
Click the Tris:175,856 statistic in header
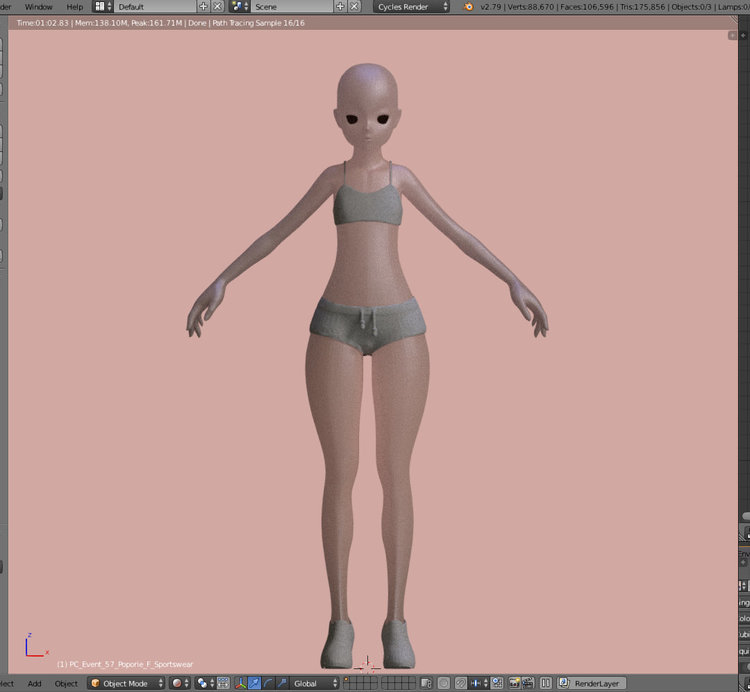[x=643, y=7]
